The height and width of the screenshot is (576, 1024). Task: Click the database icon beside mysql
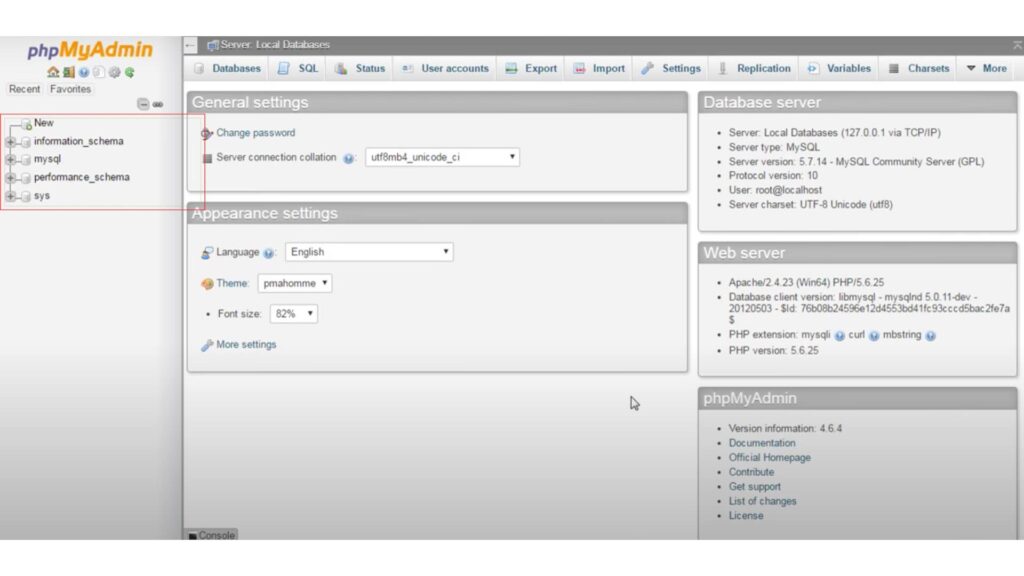click(x=25, y=159)
